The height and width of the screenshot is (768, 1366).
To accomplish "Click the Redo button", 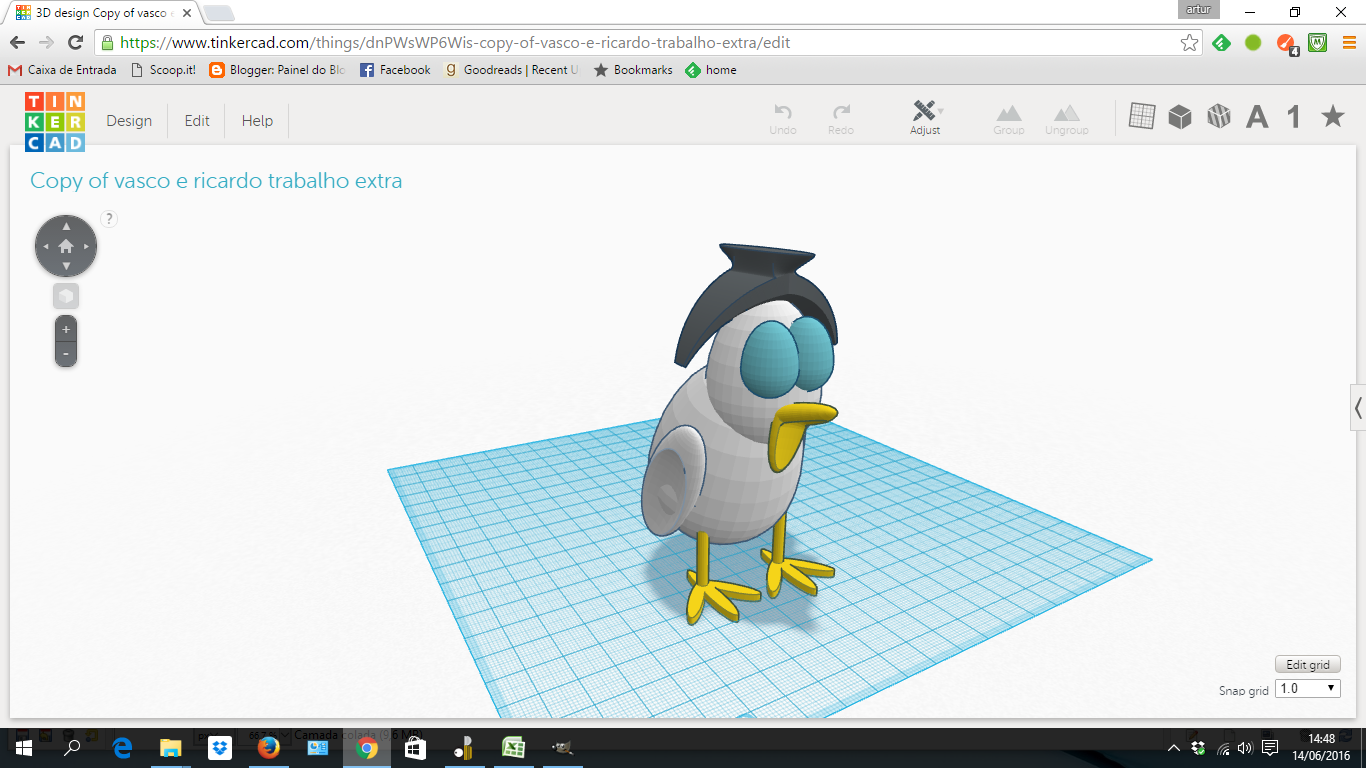I will pos(841,119).
